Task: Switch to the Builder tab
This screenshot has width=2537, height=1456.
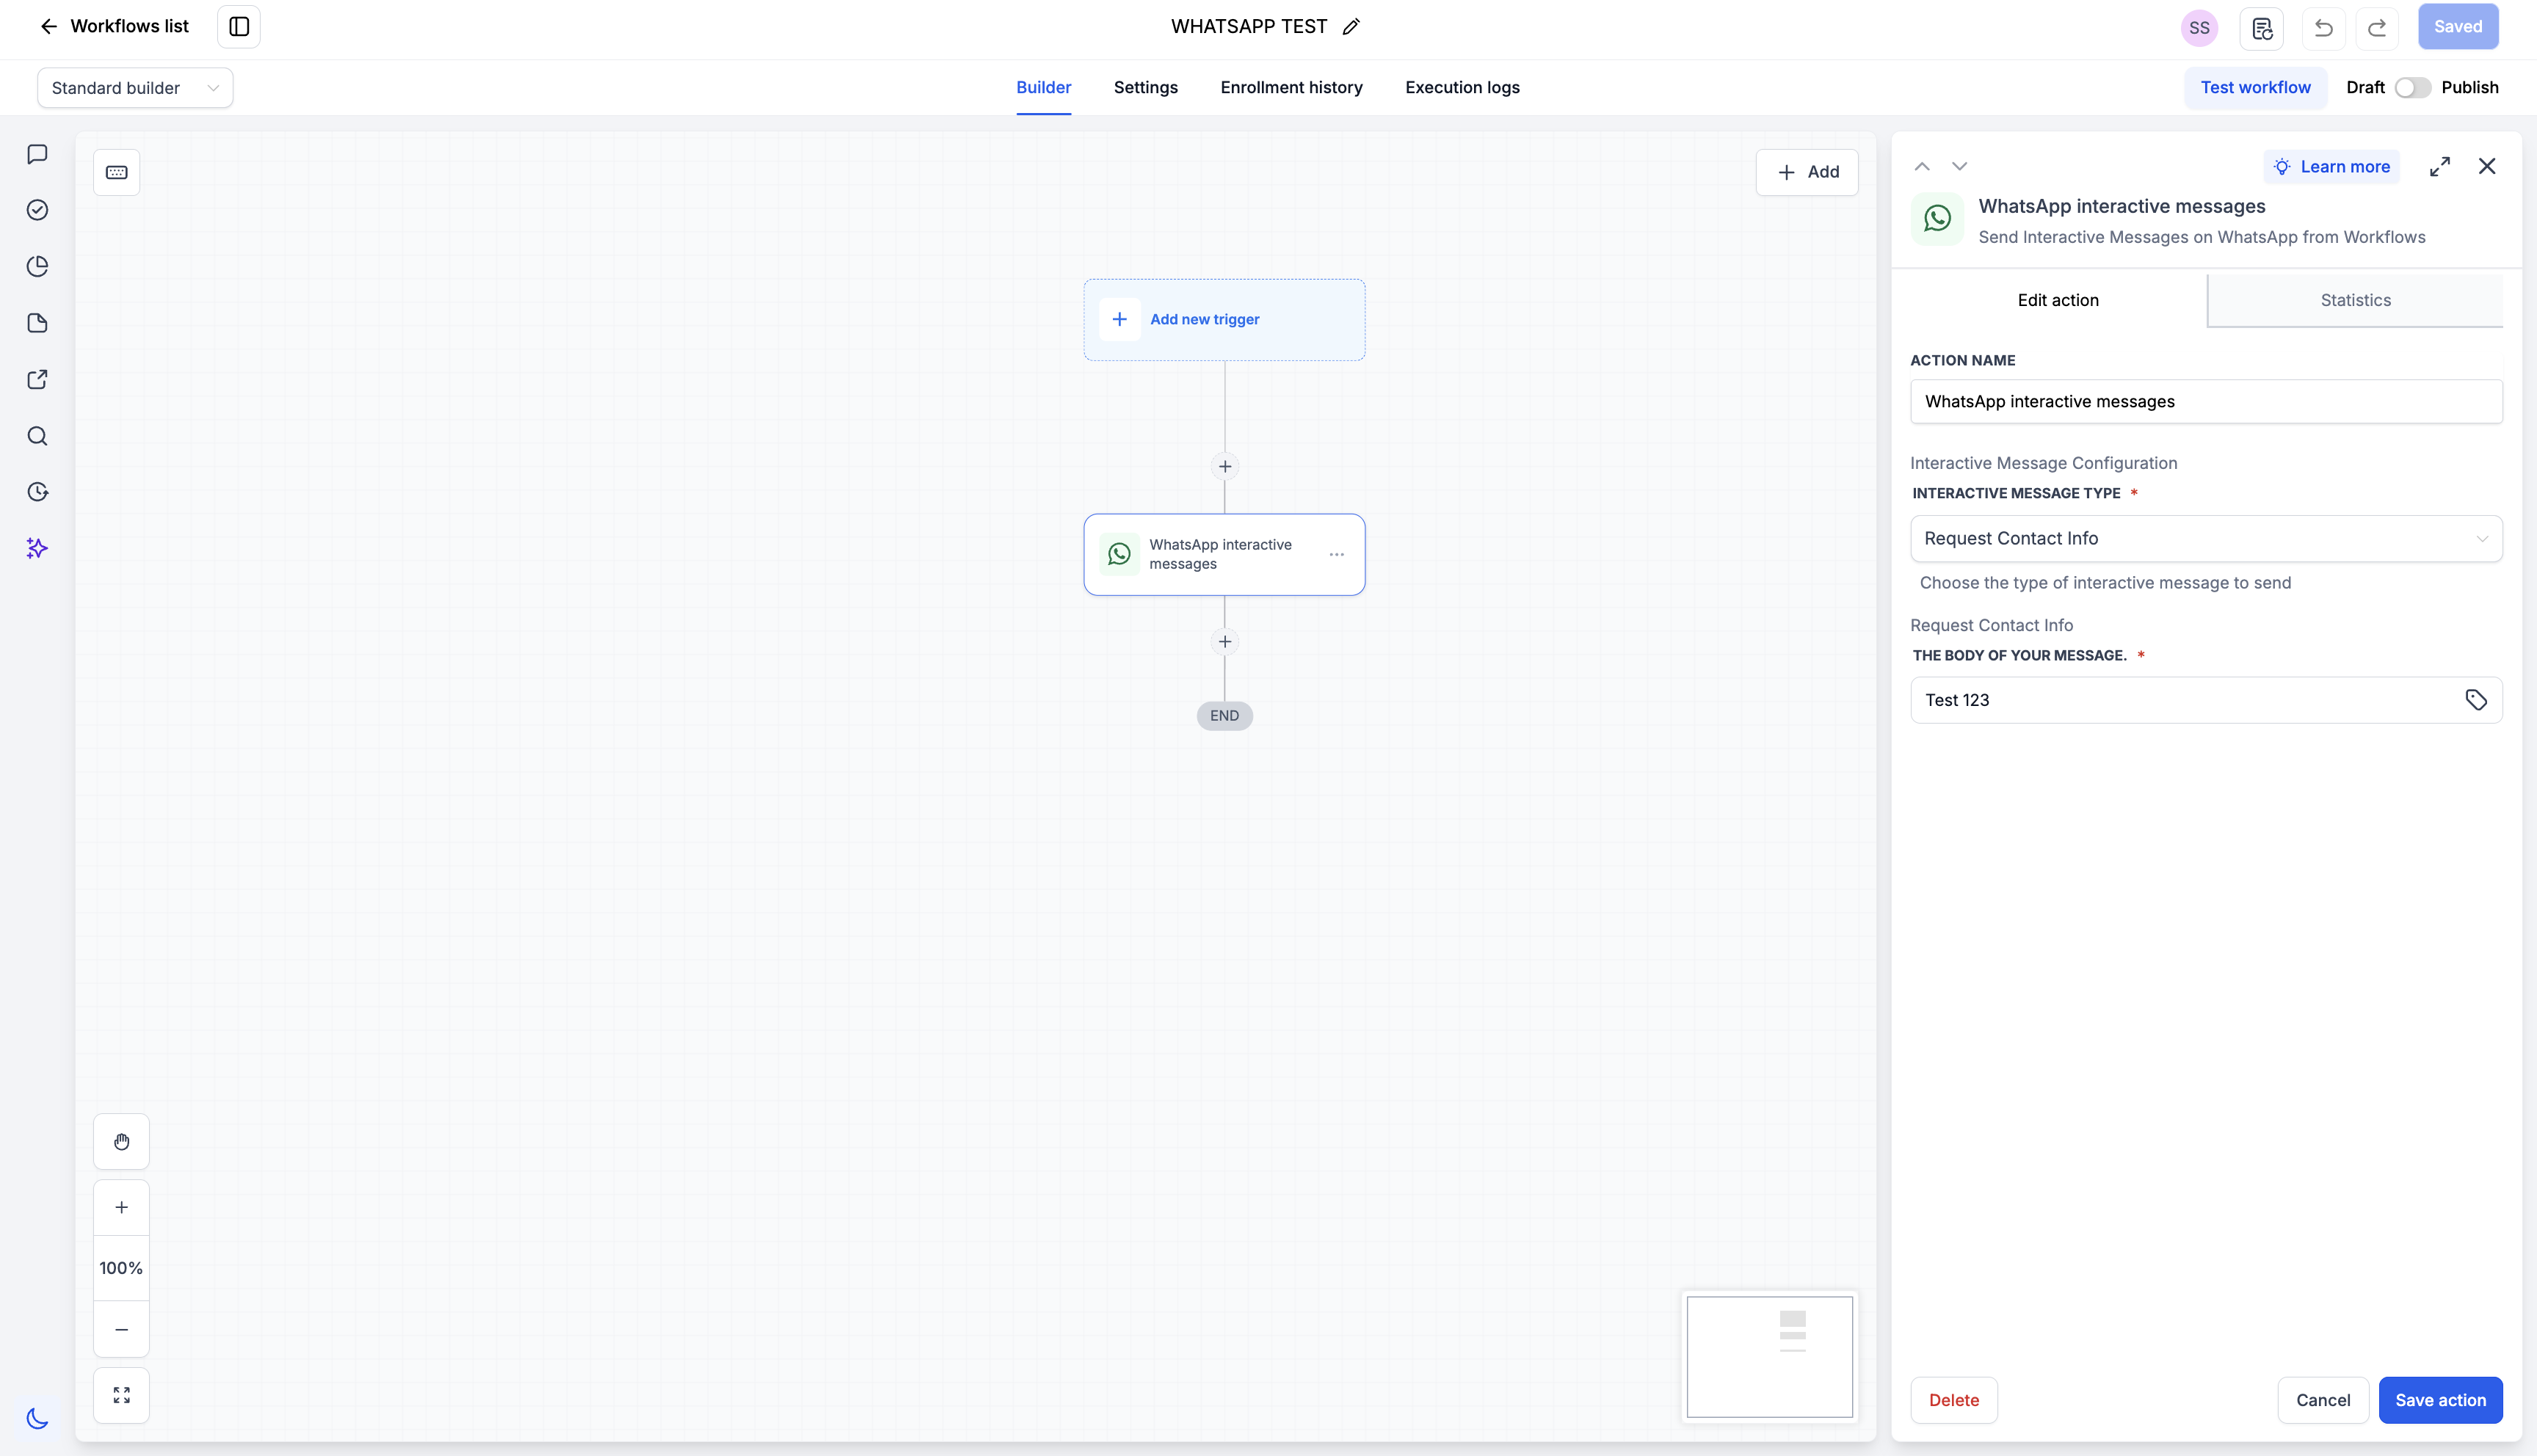Action: click(x=1043, y=87)
